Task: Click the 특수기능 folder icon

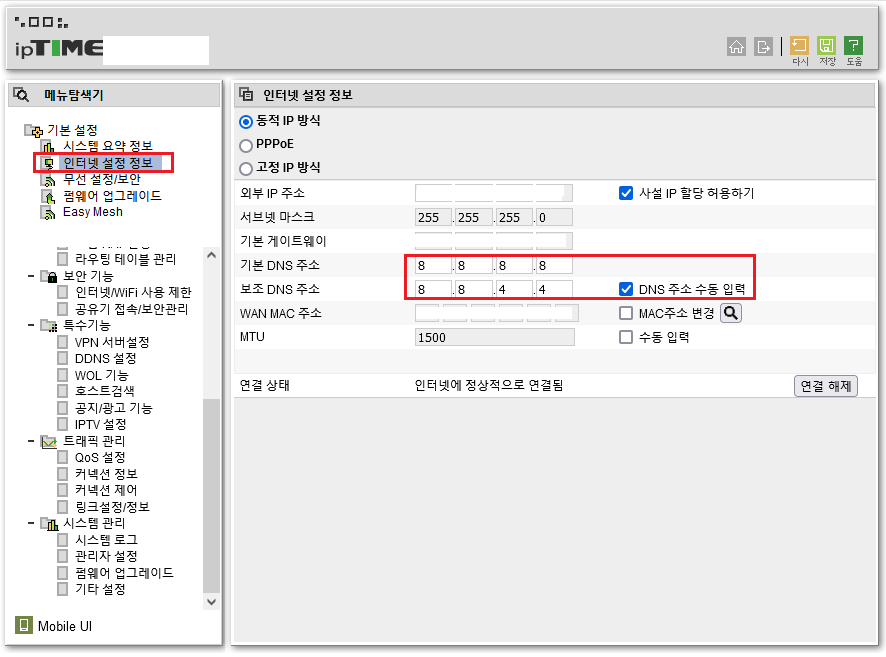Action: (x=49, y=325)
